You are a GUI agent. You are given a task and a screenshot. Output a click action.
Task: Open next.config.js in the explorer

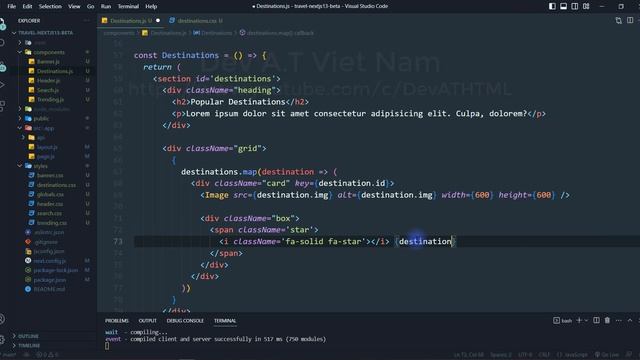pyautogui.click(x=49, y=260)
